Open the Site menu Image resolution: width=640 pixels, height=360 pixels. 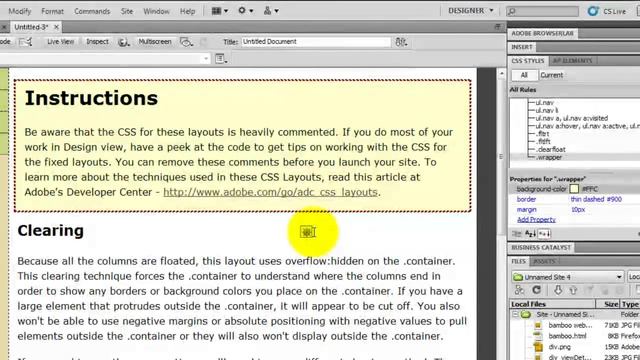(x=127, y=11)
